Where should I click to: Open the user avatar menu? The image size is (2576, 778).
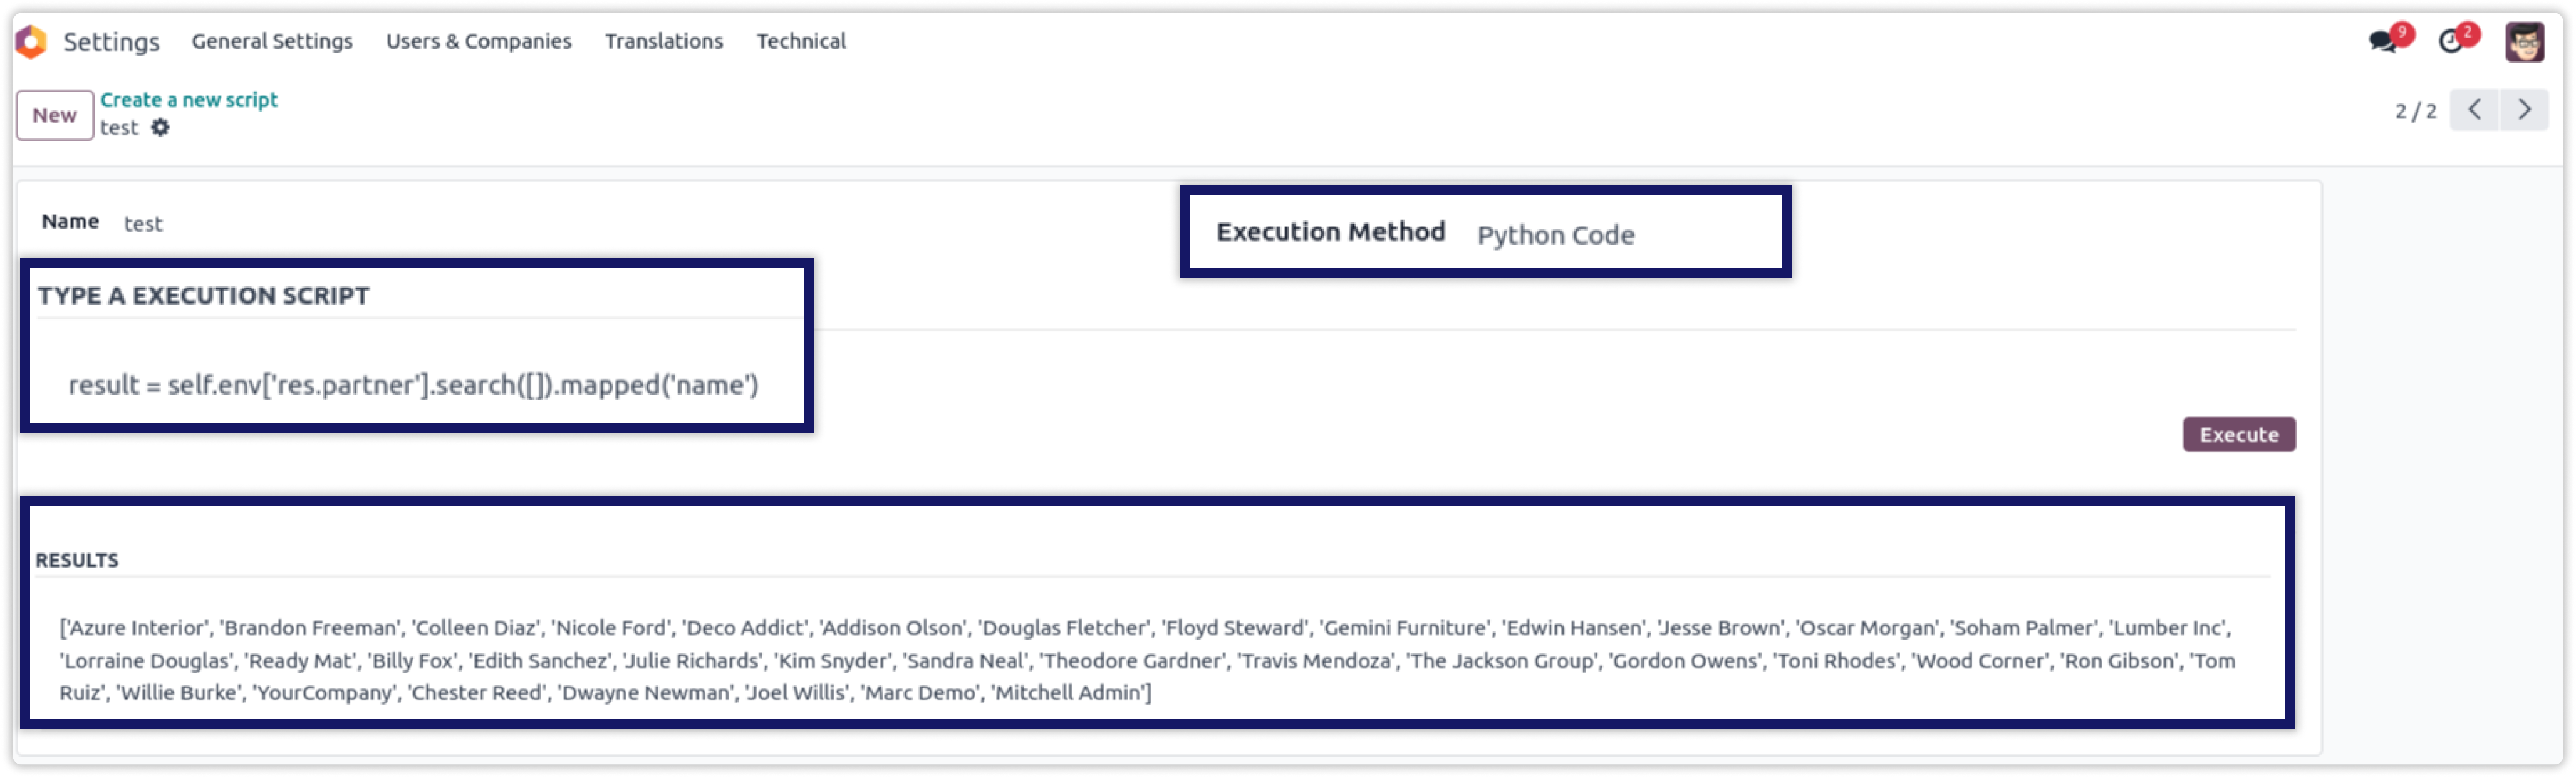pos(2524,42)
